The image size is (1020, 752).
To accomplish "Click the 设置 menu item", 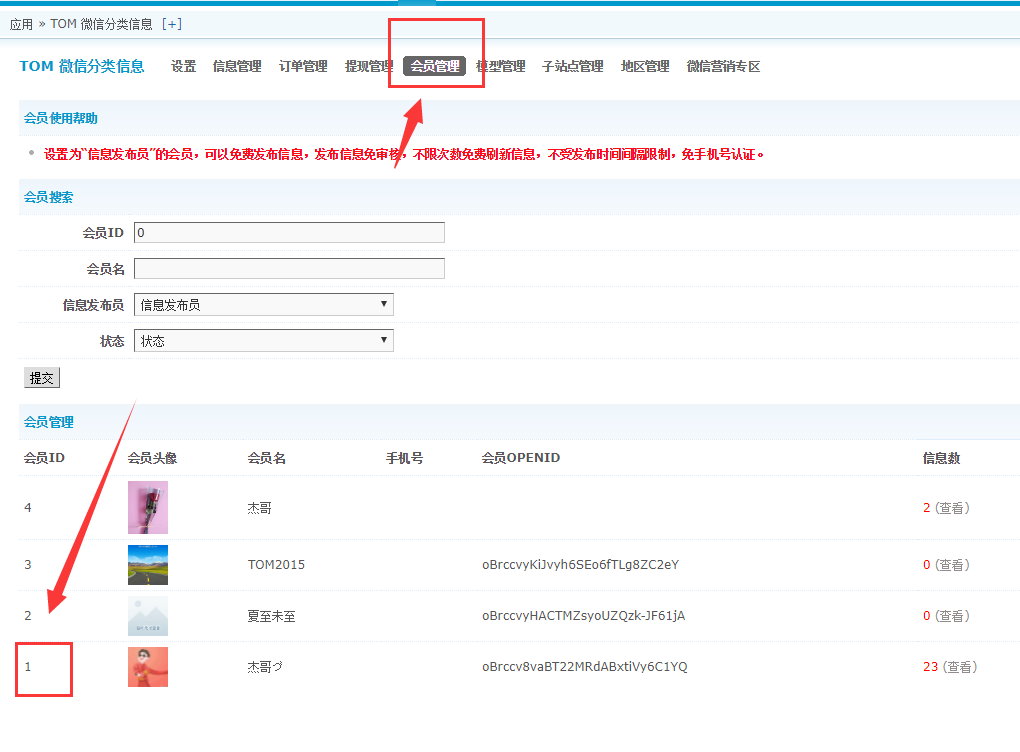I will [183, 67].
